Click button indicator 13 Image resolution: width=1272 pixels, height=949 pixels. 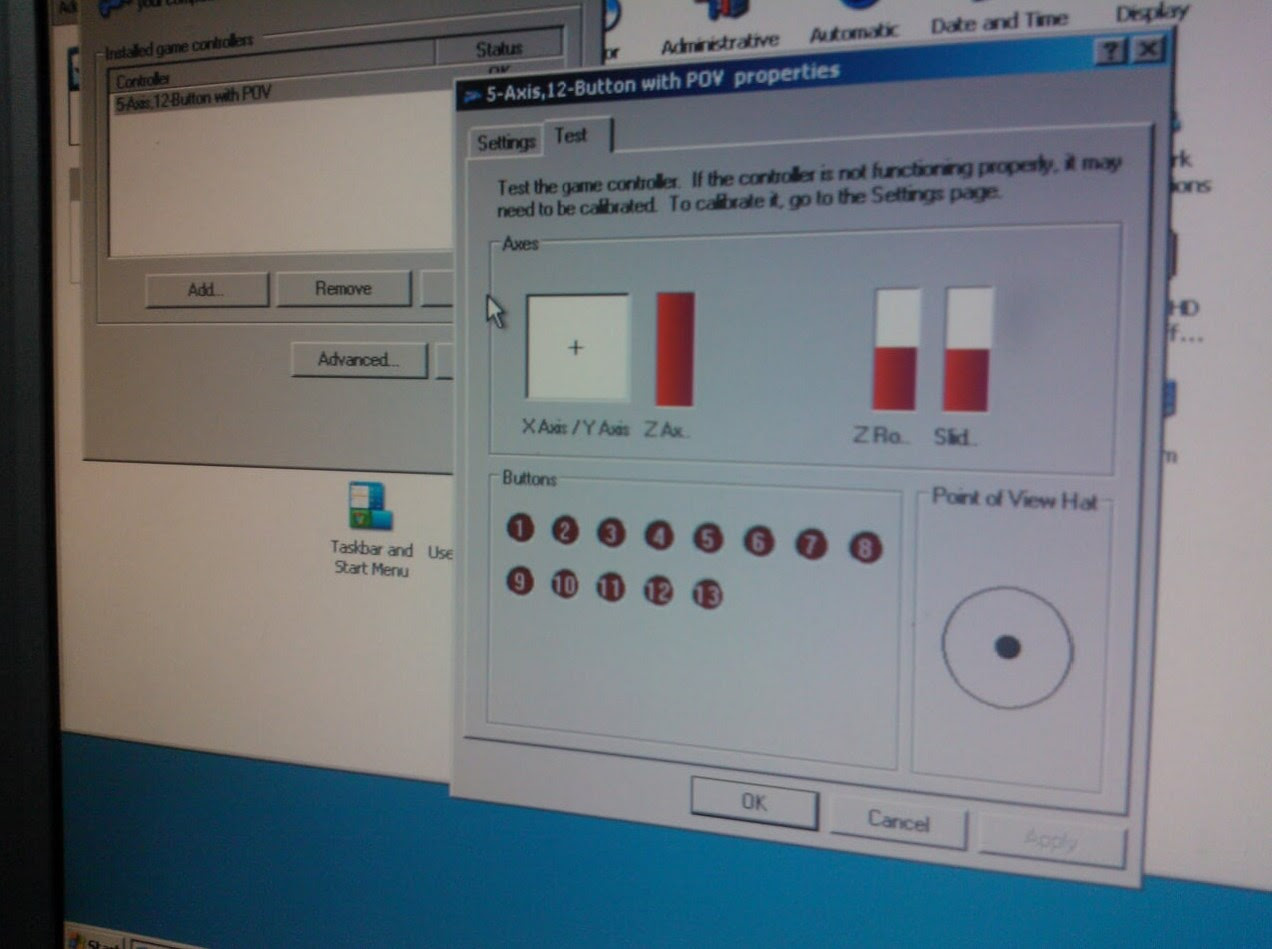(x=707, y=595)
